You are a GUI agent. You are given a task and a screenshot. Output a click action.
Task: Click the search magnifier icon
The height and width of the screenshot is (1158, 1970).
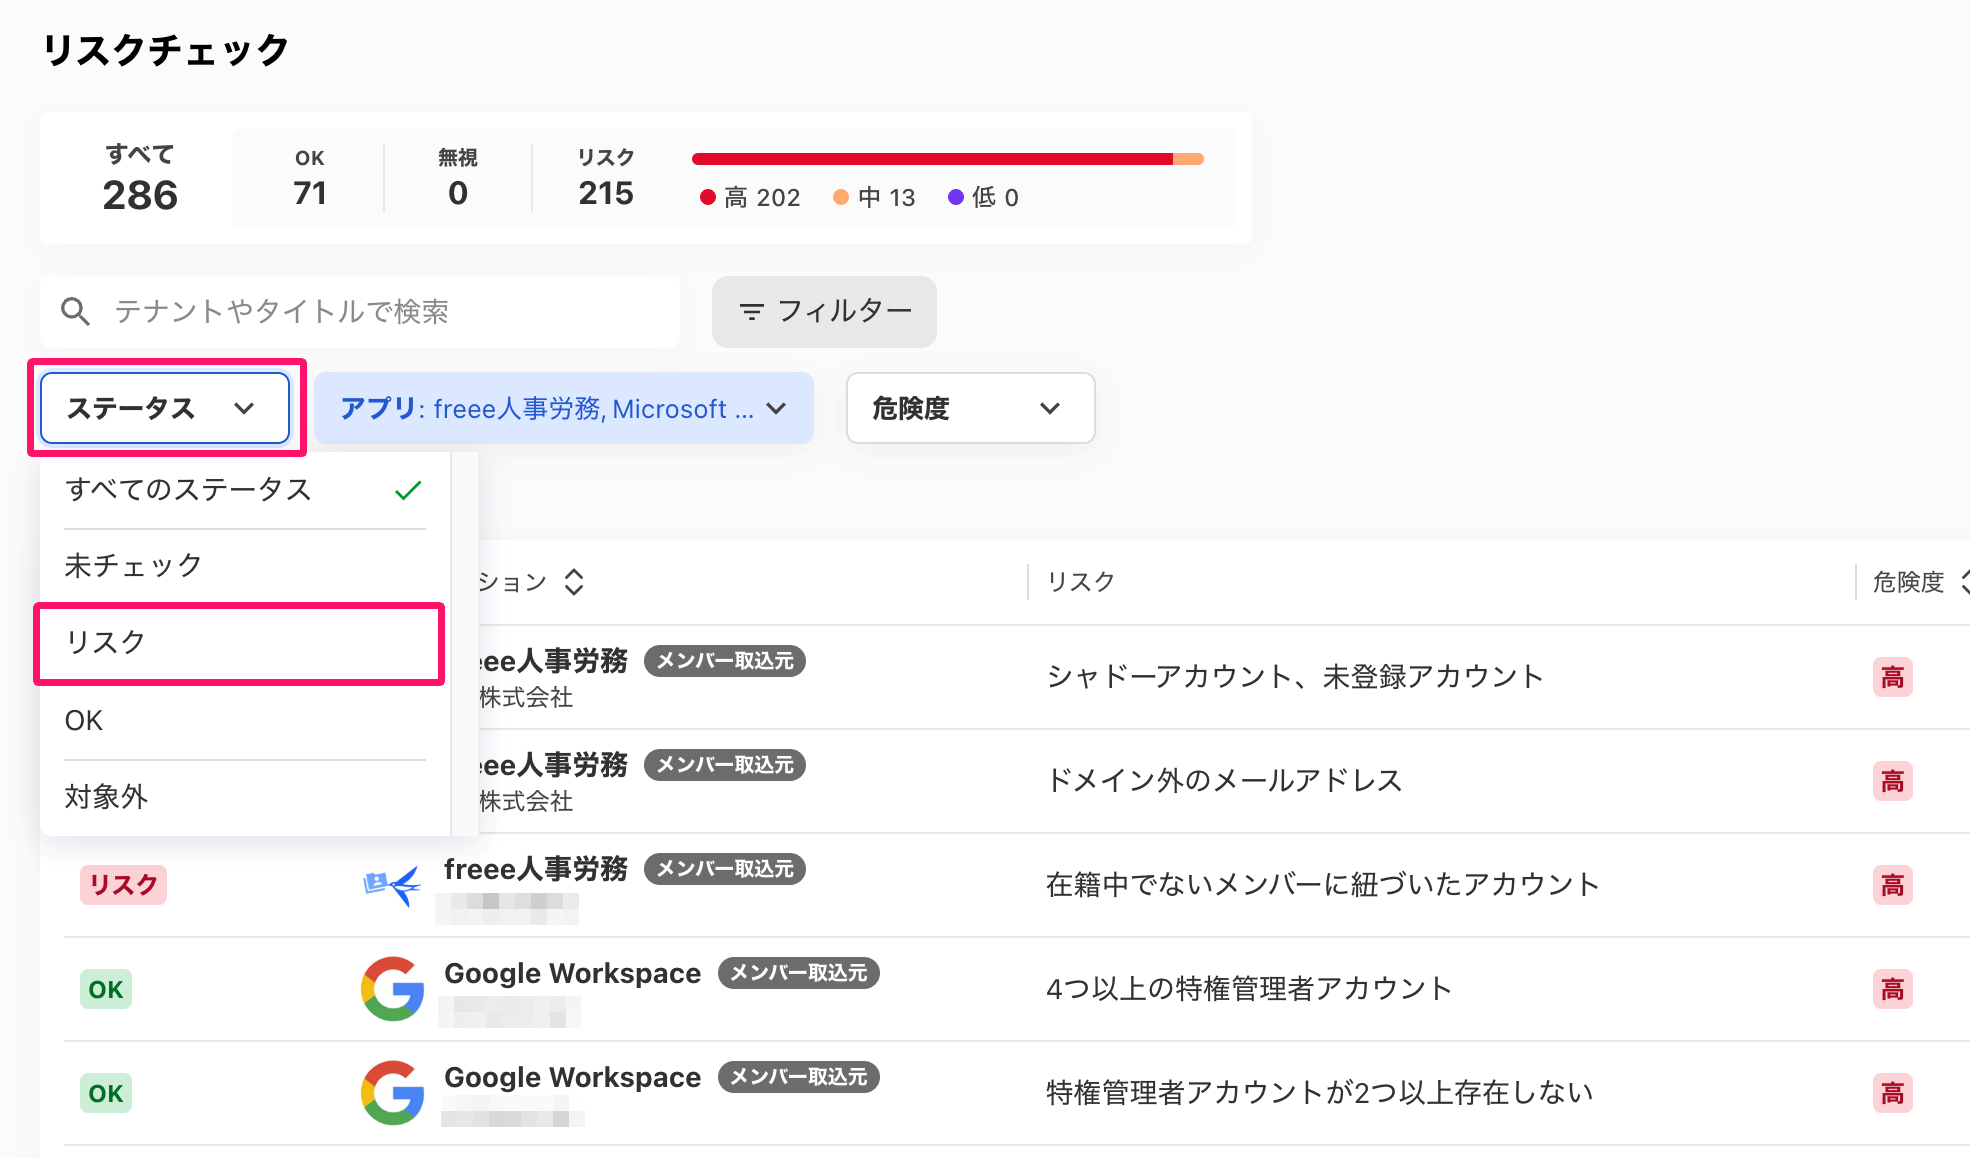(x=75, y=312)
